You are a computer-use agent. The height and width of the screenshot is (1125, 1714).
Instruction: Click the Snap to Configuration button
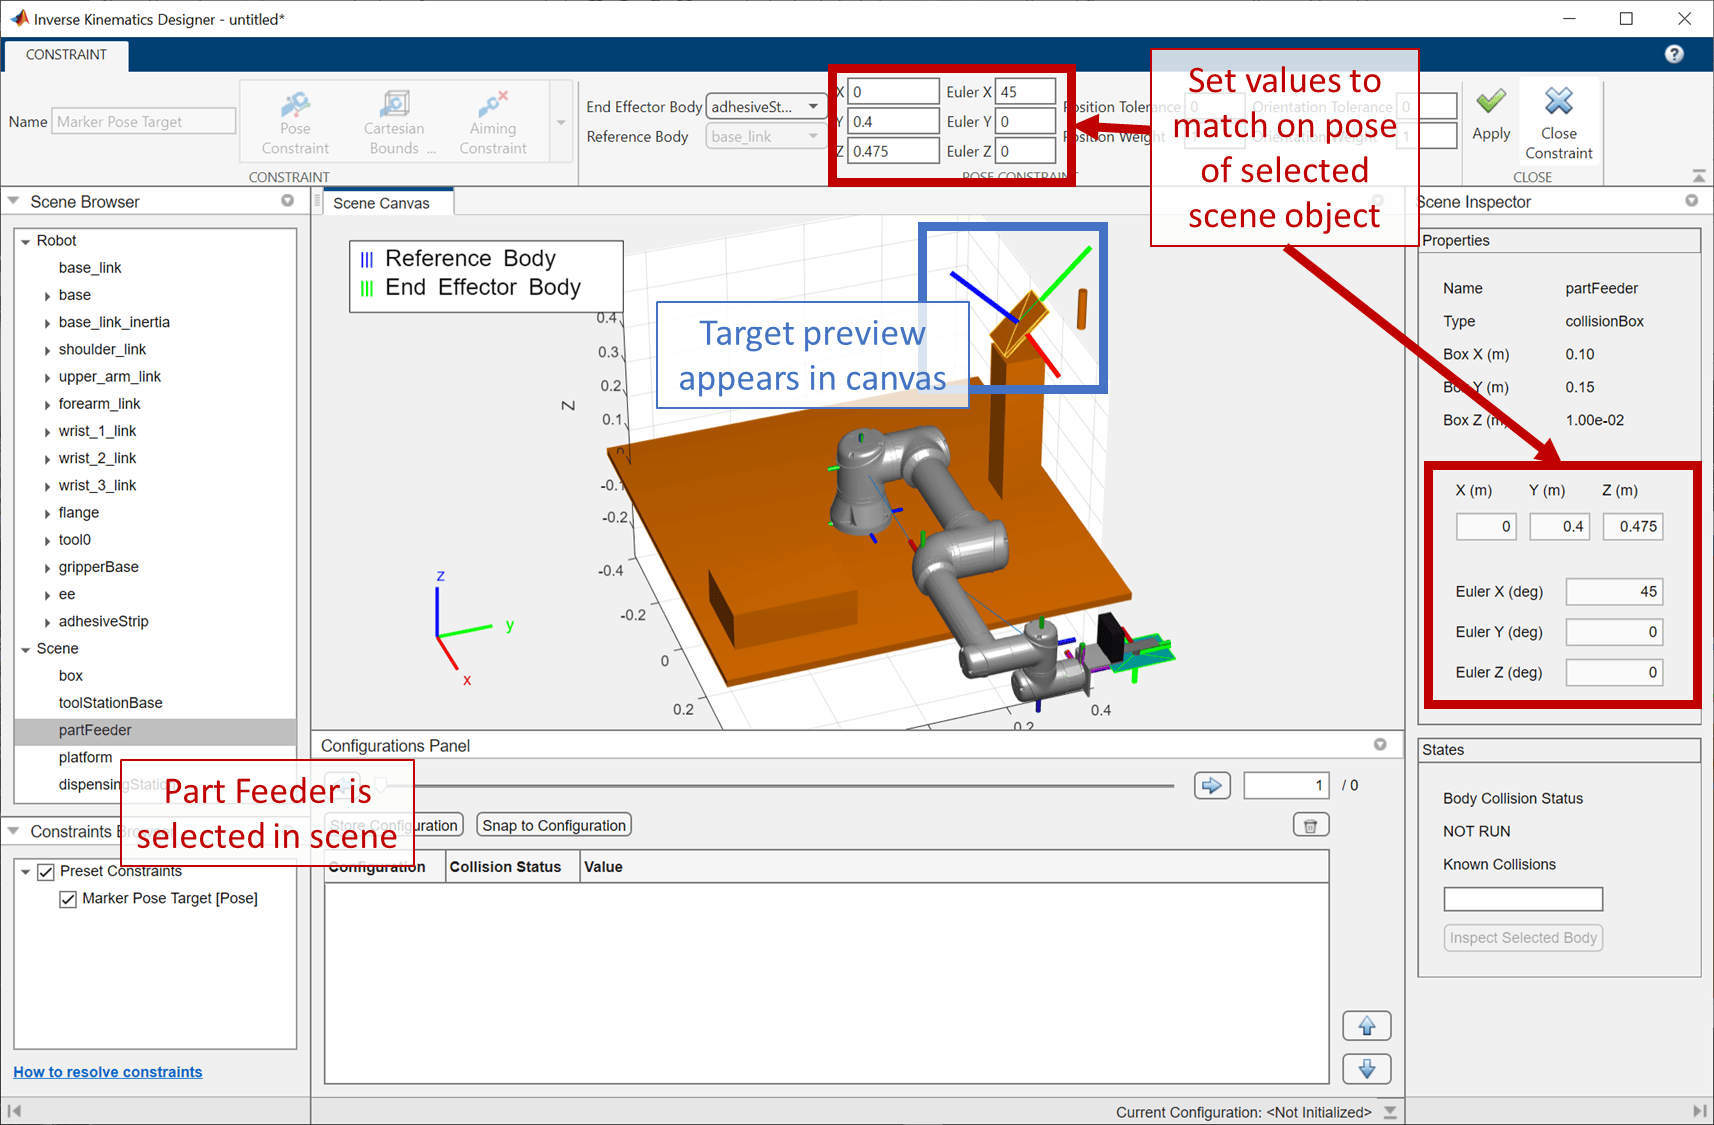[554, 826]
